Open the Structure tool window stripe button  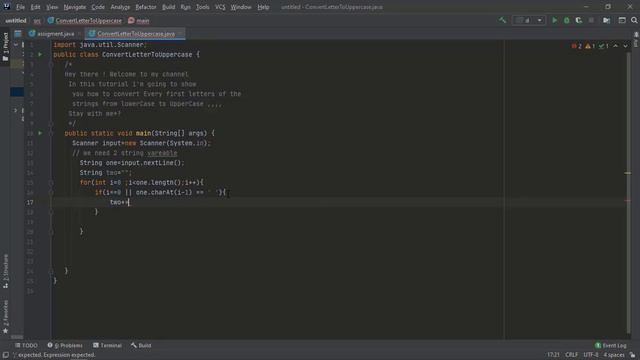pyautogui.click(x=5, y=271)
